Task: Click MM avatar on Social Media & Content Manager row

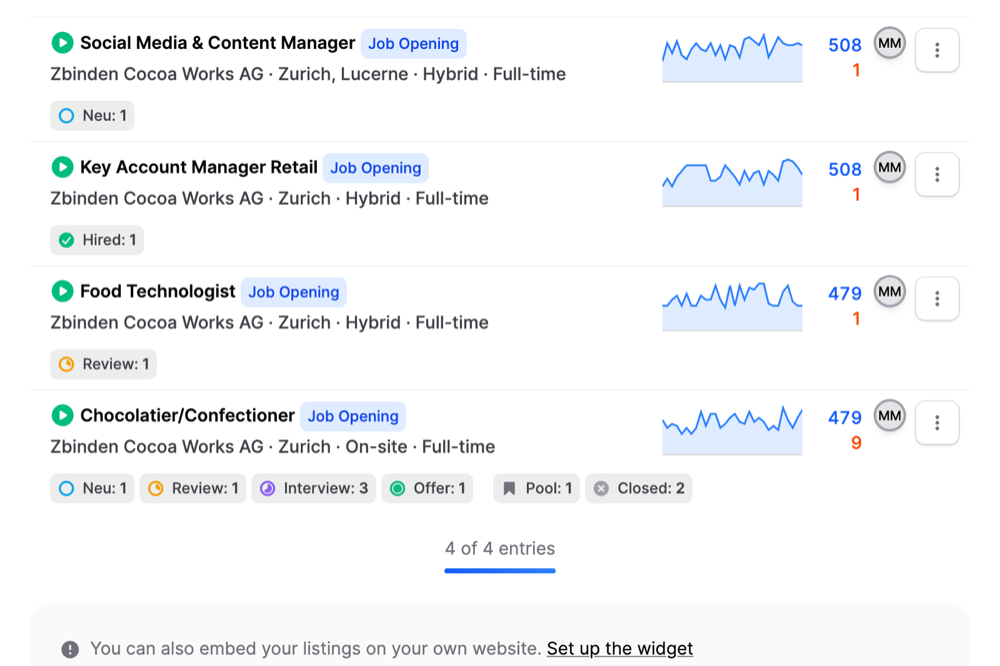Action: 889,43
